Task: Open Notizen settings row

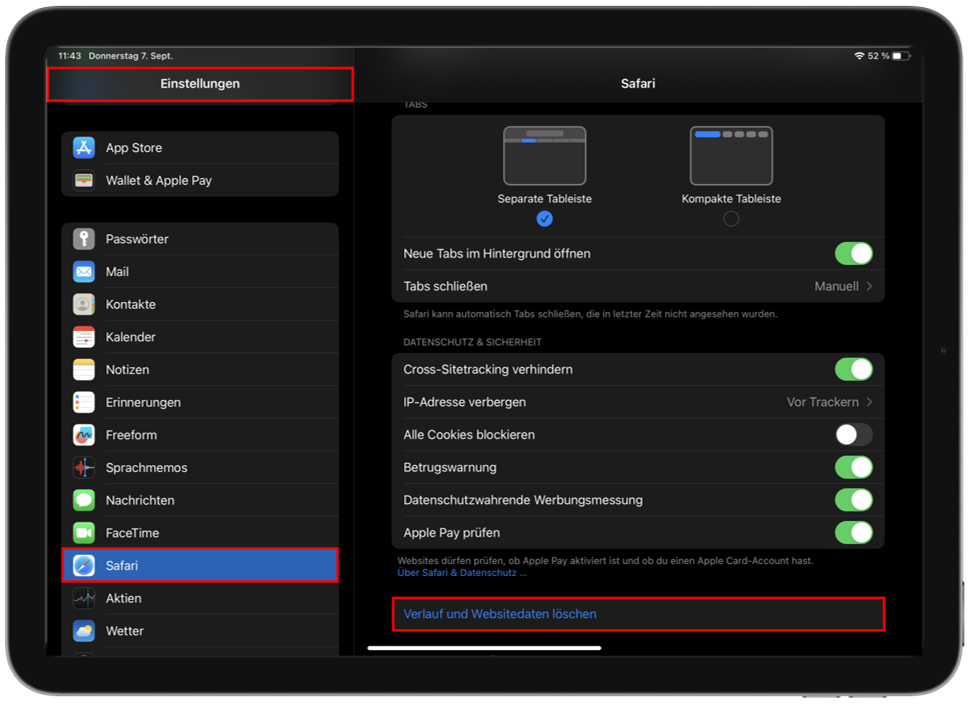Action: 200,370
